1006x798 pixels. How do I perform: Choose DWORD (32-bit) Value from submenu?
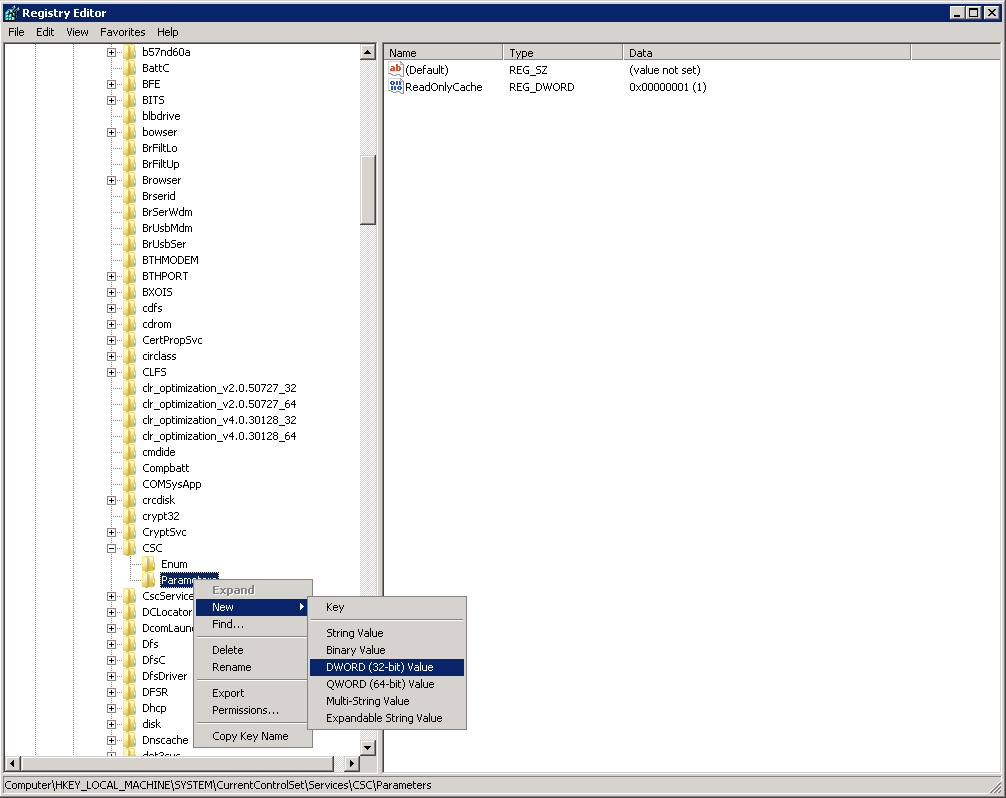click(x=387, y=667)
